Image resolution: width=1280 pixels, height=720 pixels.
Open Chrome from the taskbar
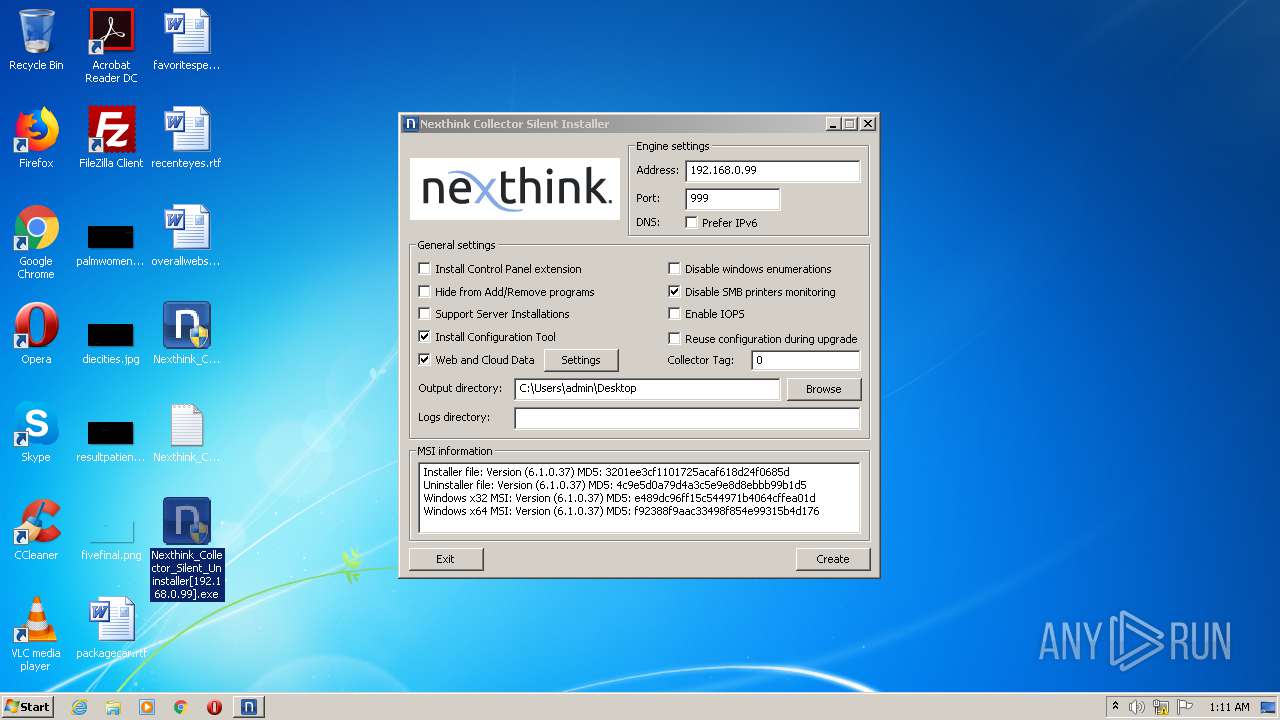(x=181, y=707)
